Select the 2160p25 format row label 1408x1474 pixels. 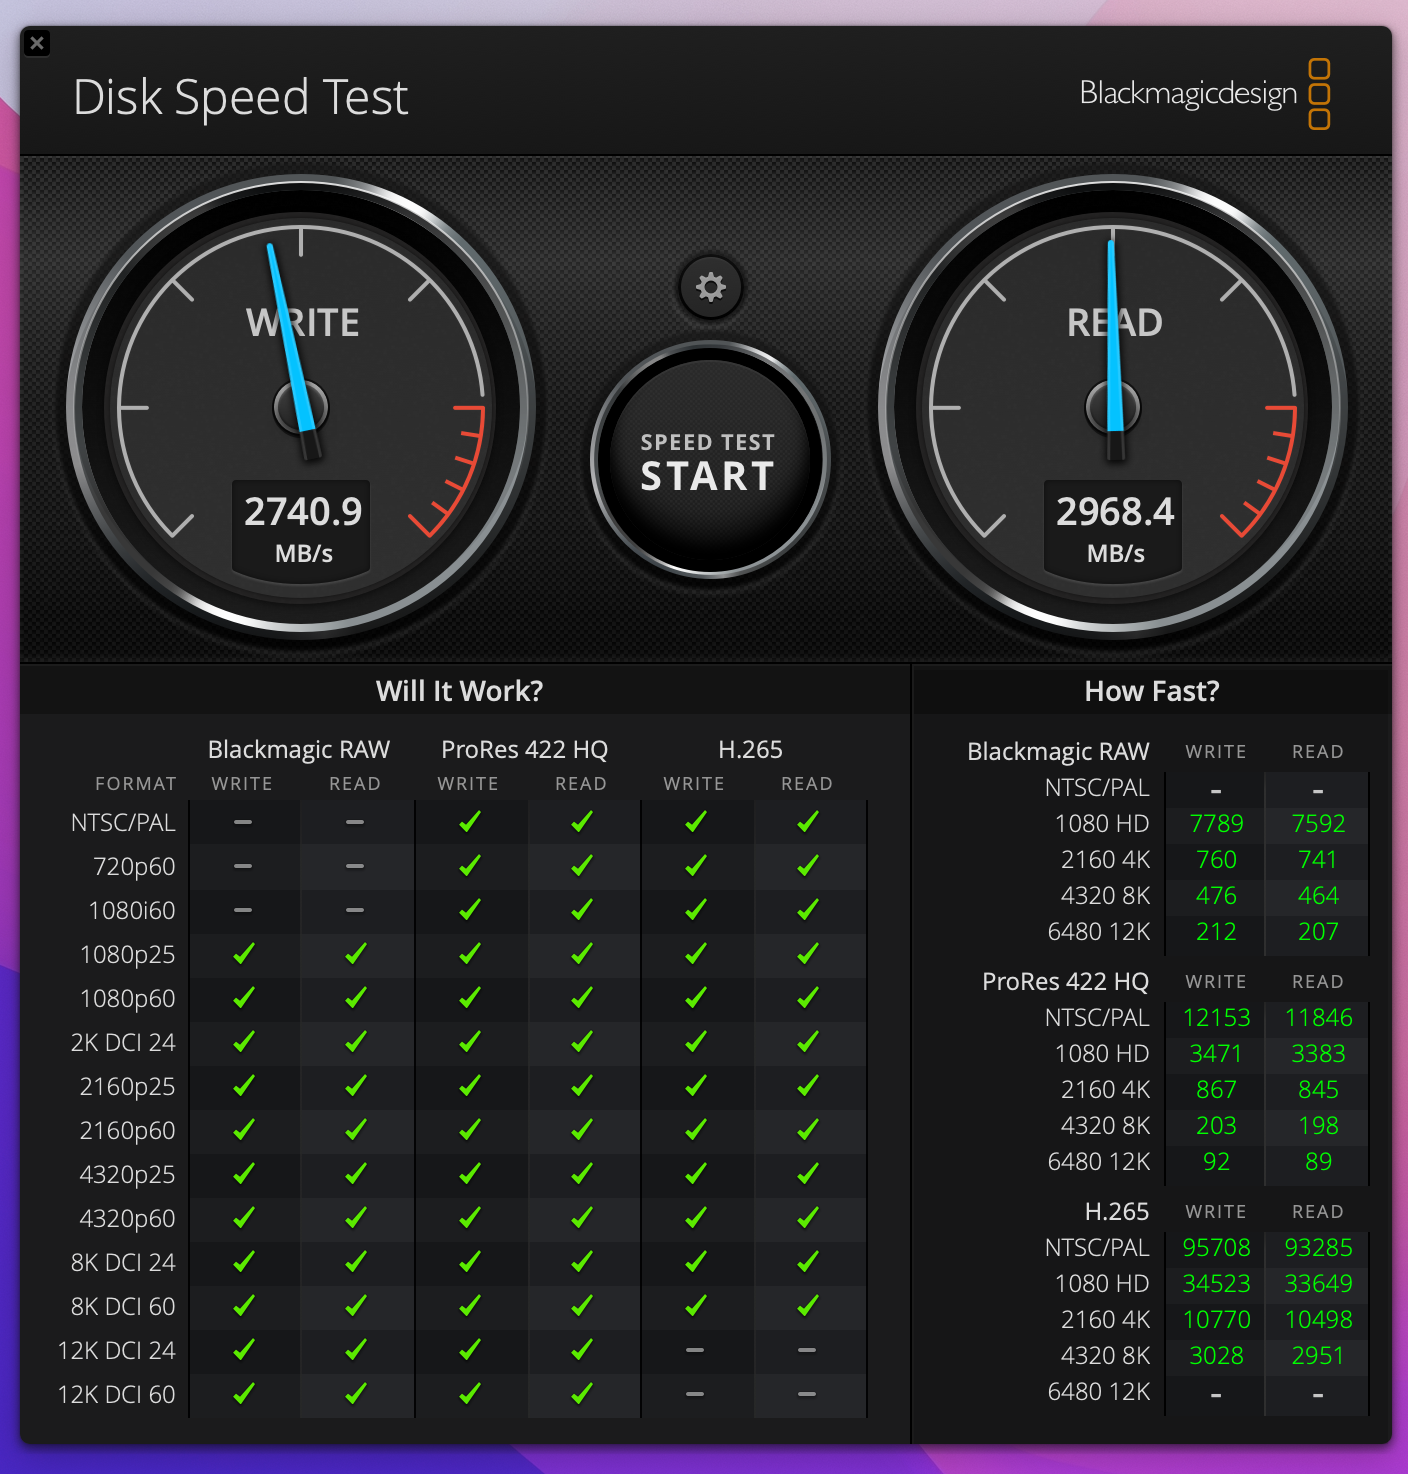pos(128,1086)
